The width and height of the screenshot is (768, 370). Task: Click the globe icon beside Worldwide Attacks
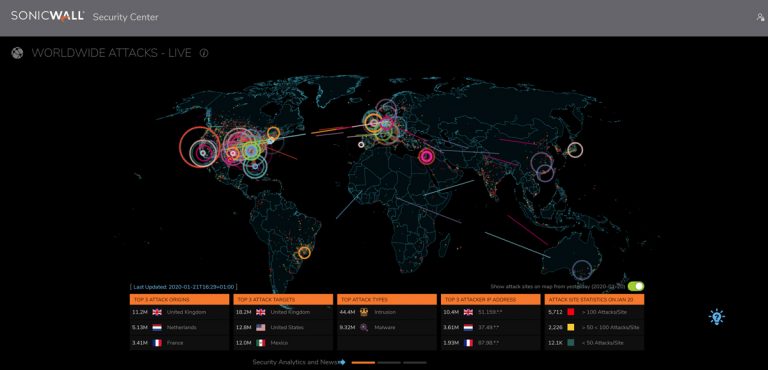tap(17, 53)
